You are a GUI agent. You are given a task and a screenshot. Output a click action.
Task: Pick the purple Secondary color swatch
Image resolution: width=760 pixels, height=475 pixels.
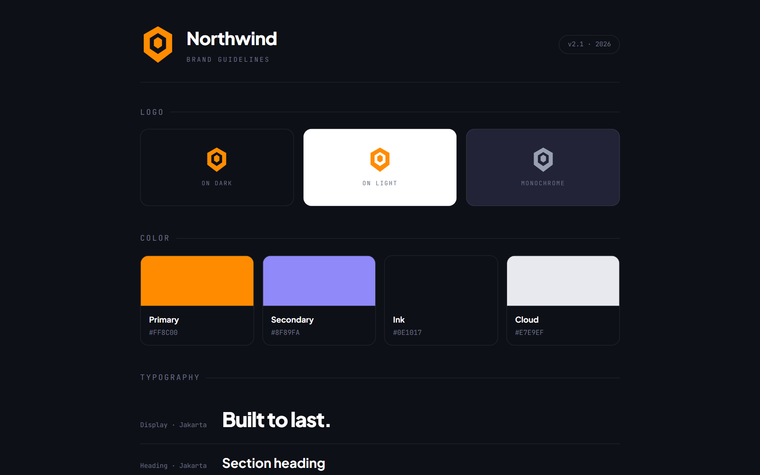(319, 281)
